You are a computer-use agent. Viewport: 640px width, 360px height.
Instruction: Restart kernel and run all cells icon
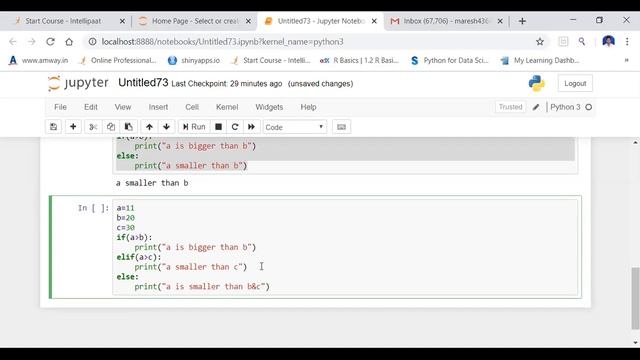pyautogui.click(x=251, y=127)
